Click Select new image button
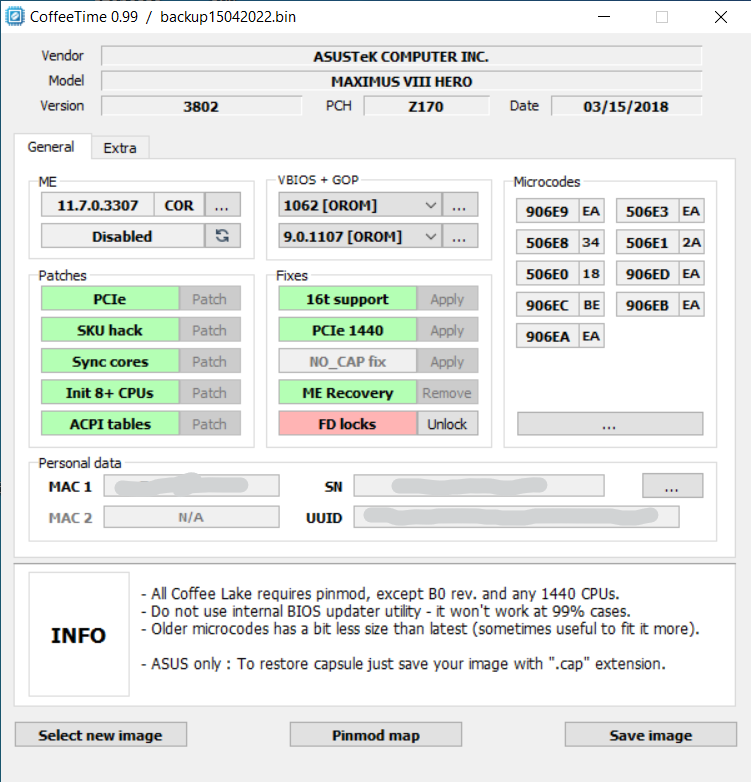The height and width of the screenshot is (782, 751). (x=101, y=735)
